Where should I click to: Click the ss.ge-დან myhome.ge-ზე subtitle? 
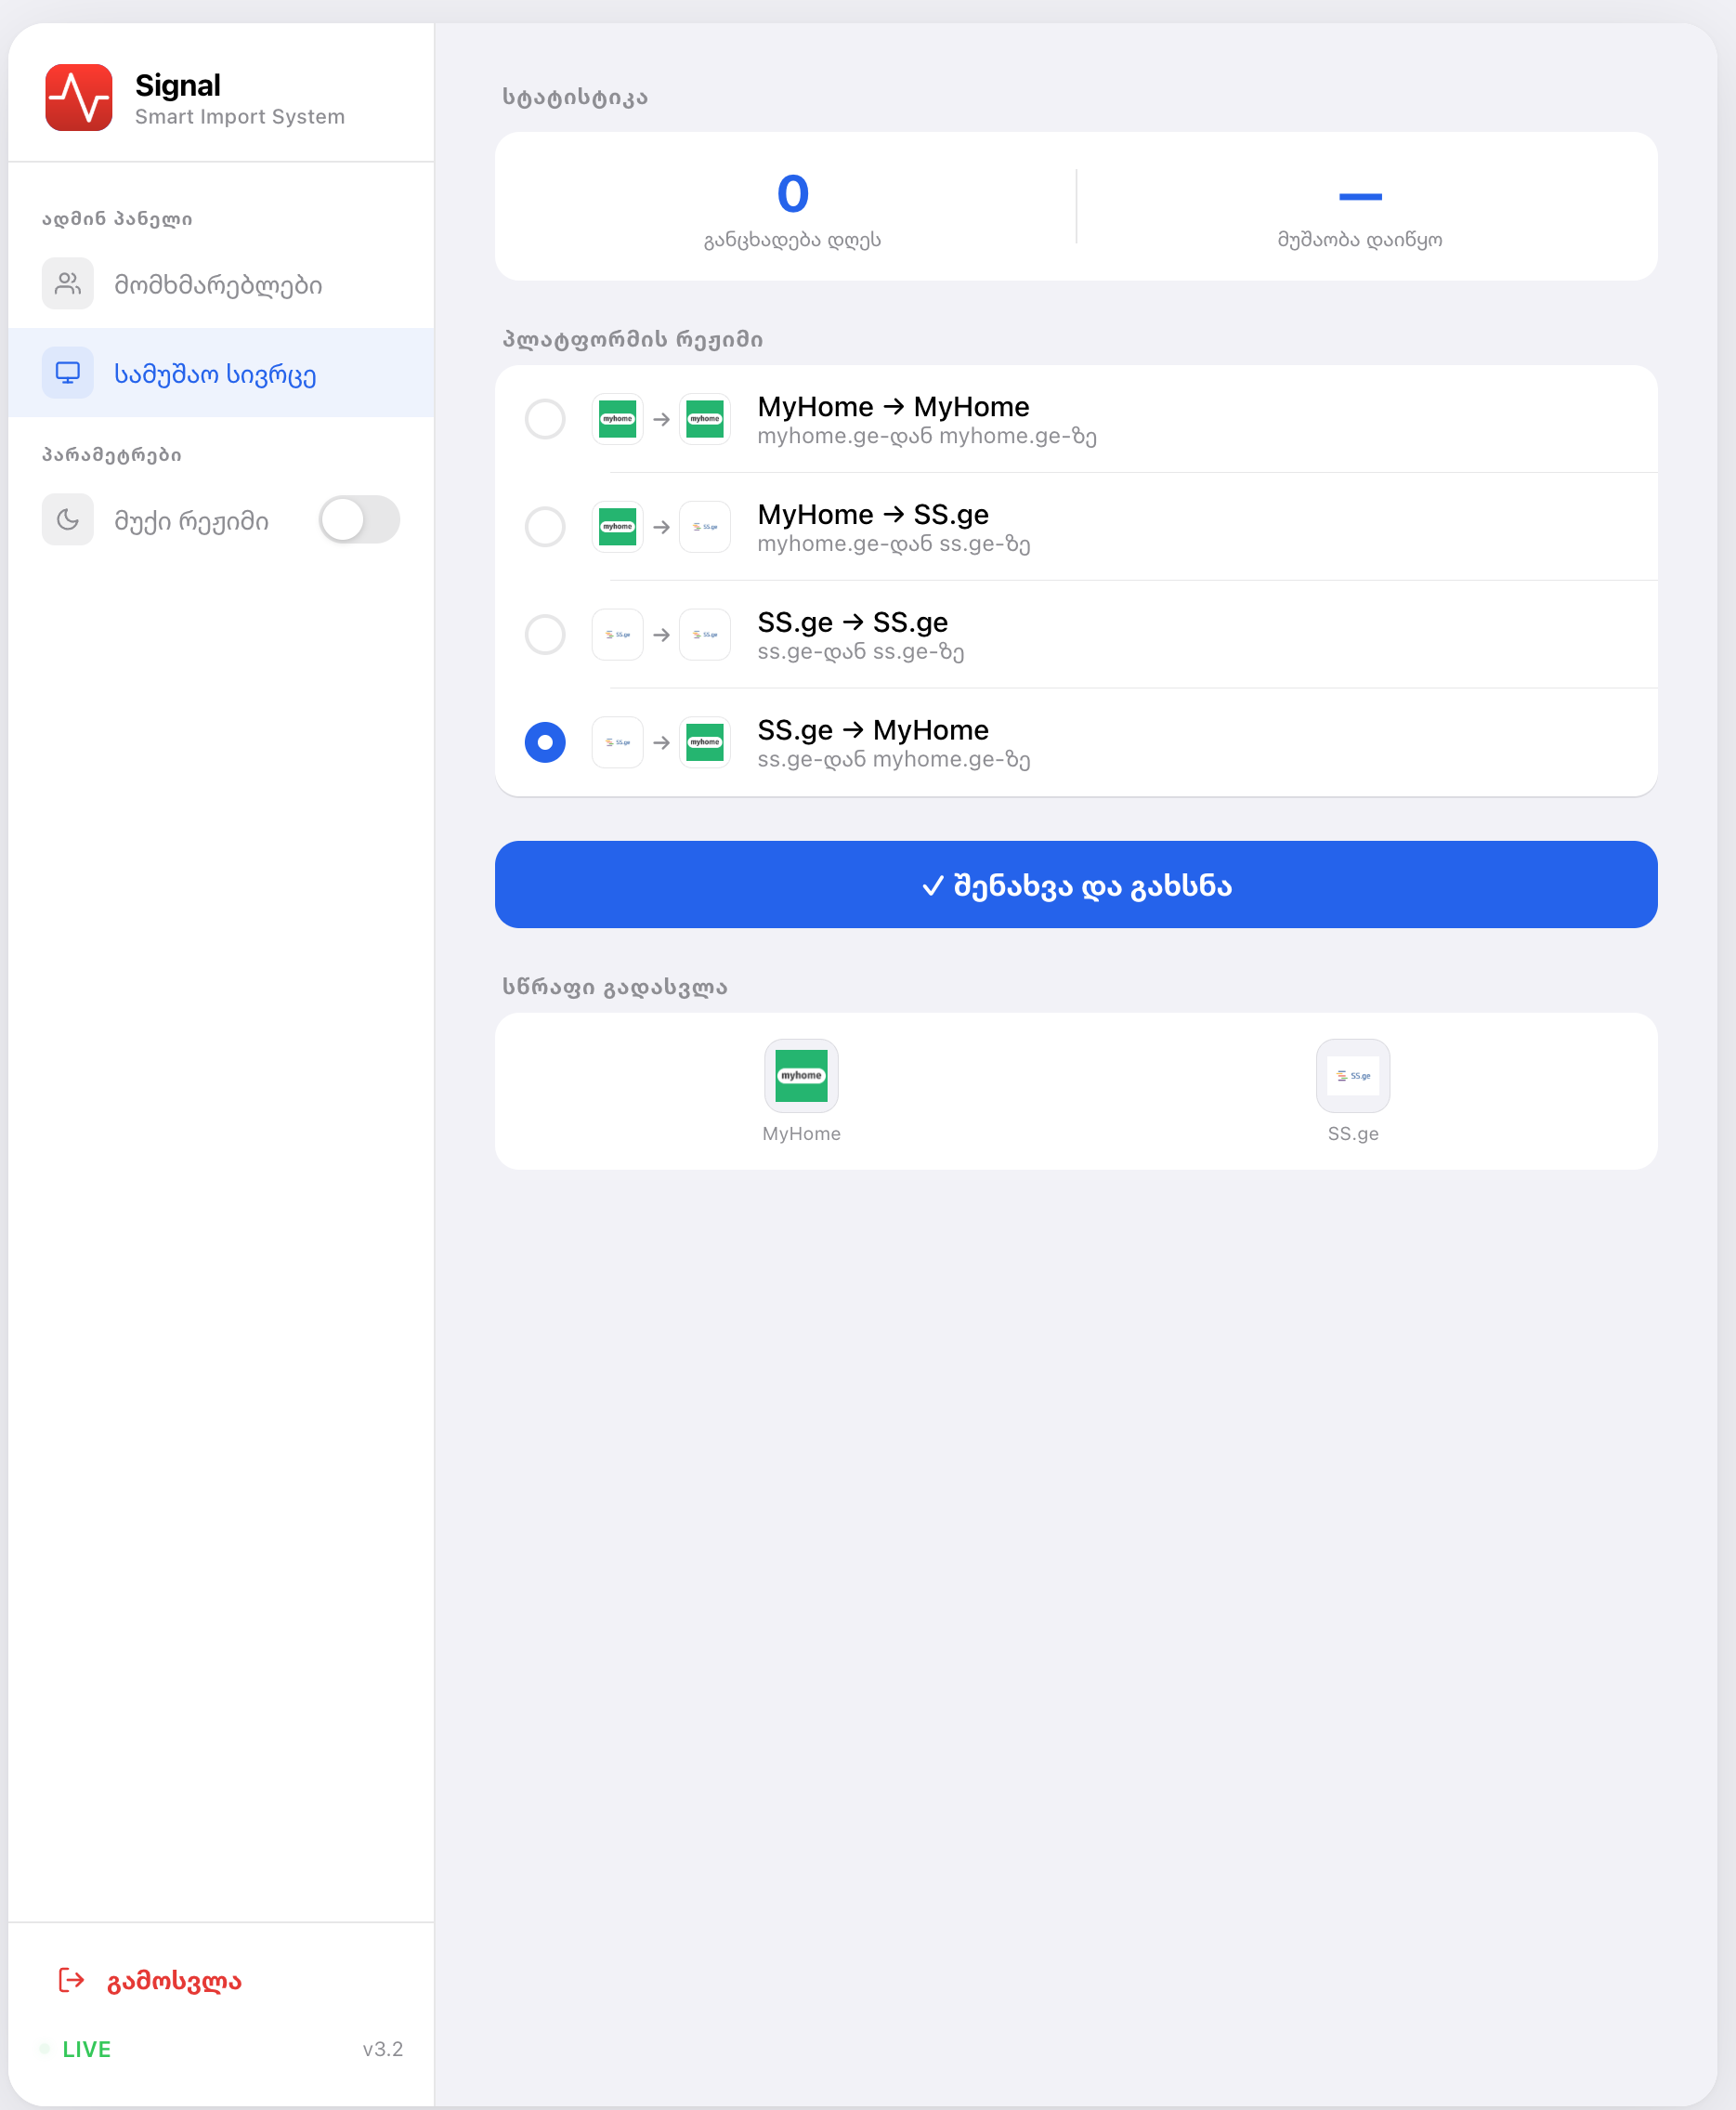[894, 761]
